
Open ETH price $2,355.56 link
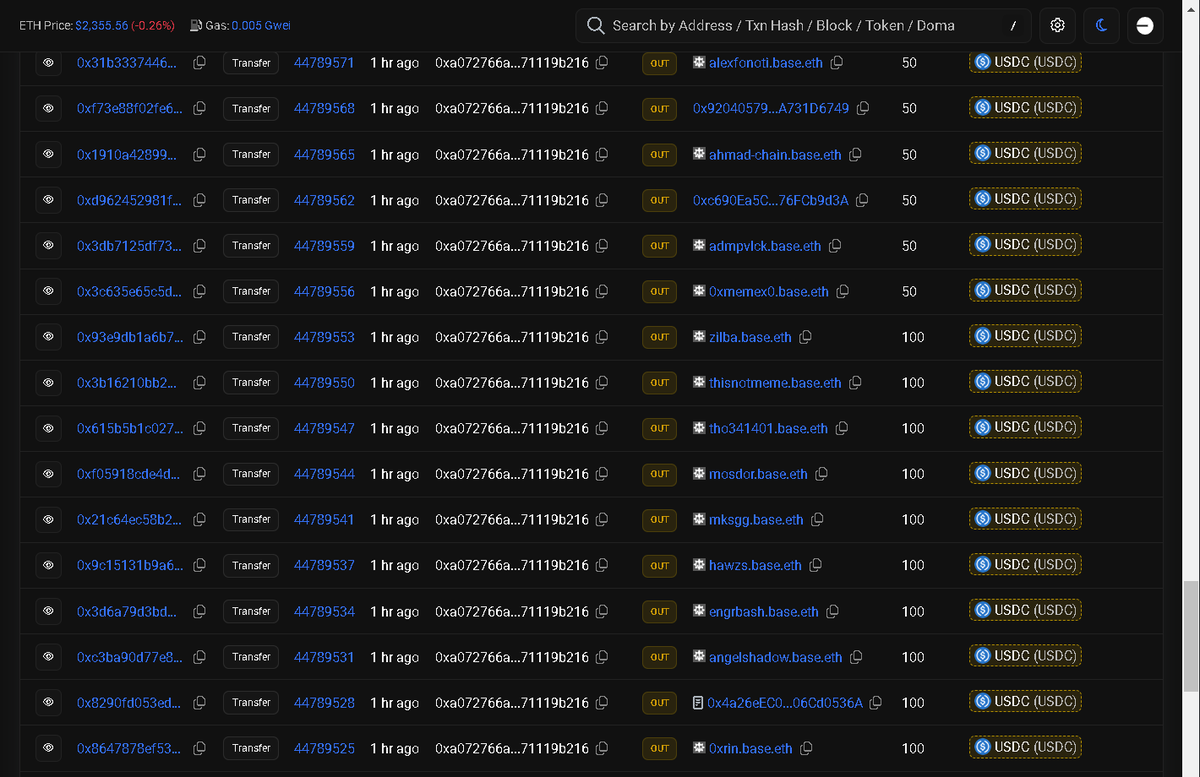coord(100,25)
